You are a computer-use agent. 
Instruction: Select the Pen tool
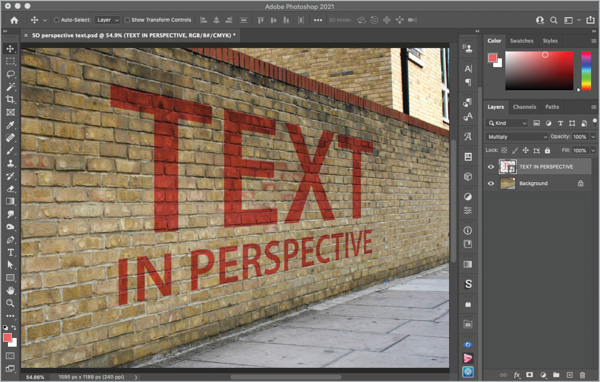click(10, 240)
